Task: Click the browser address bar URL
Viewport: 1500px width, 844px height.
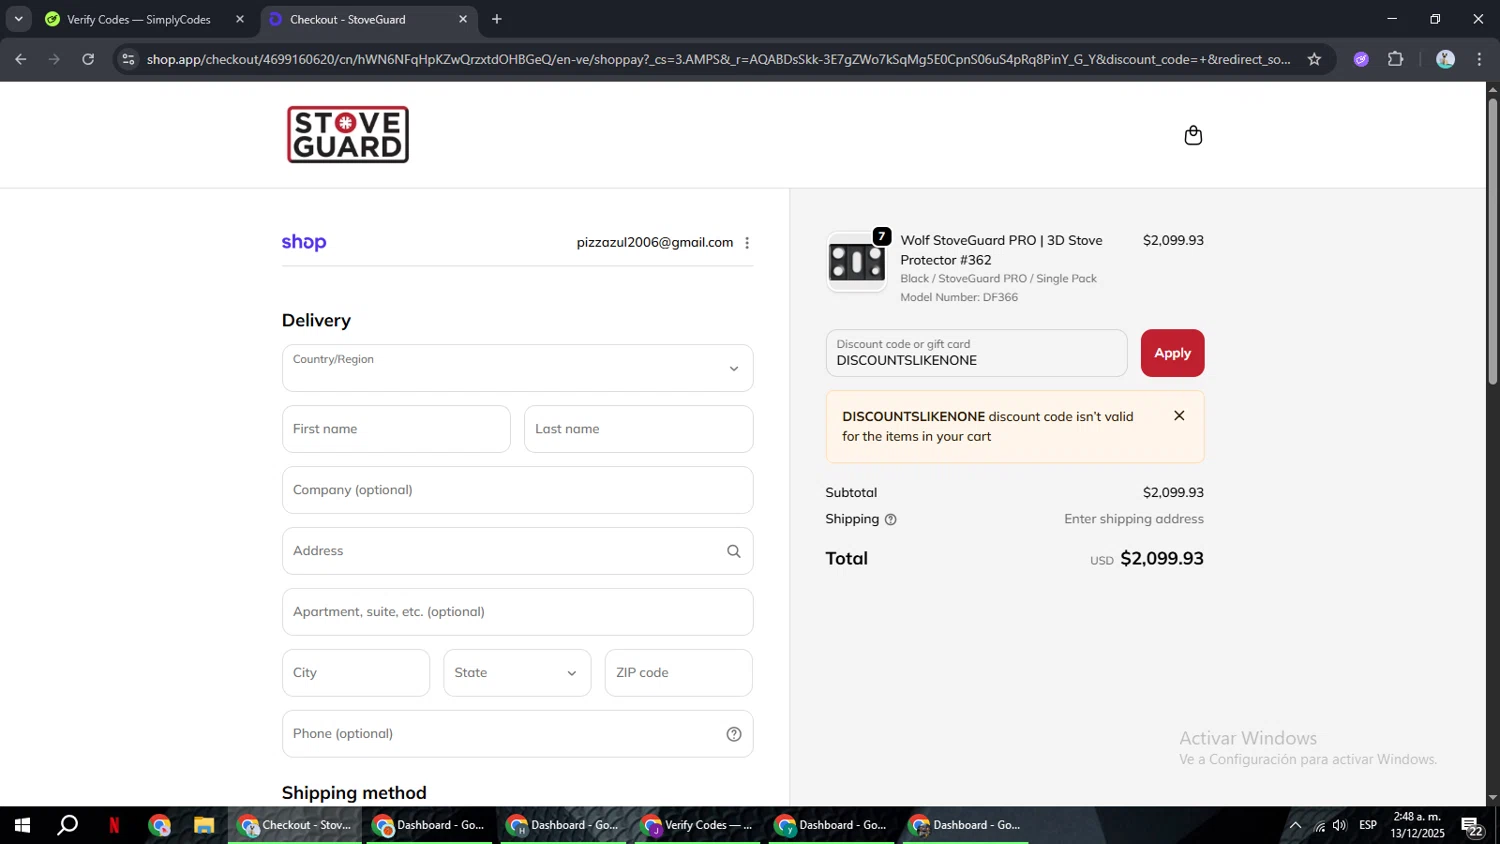Action: tap(718, 59)
